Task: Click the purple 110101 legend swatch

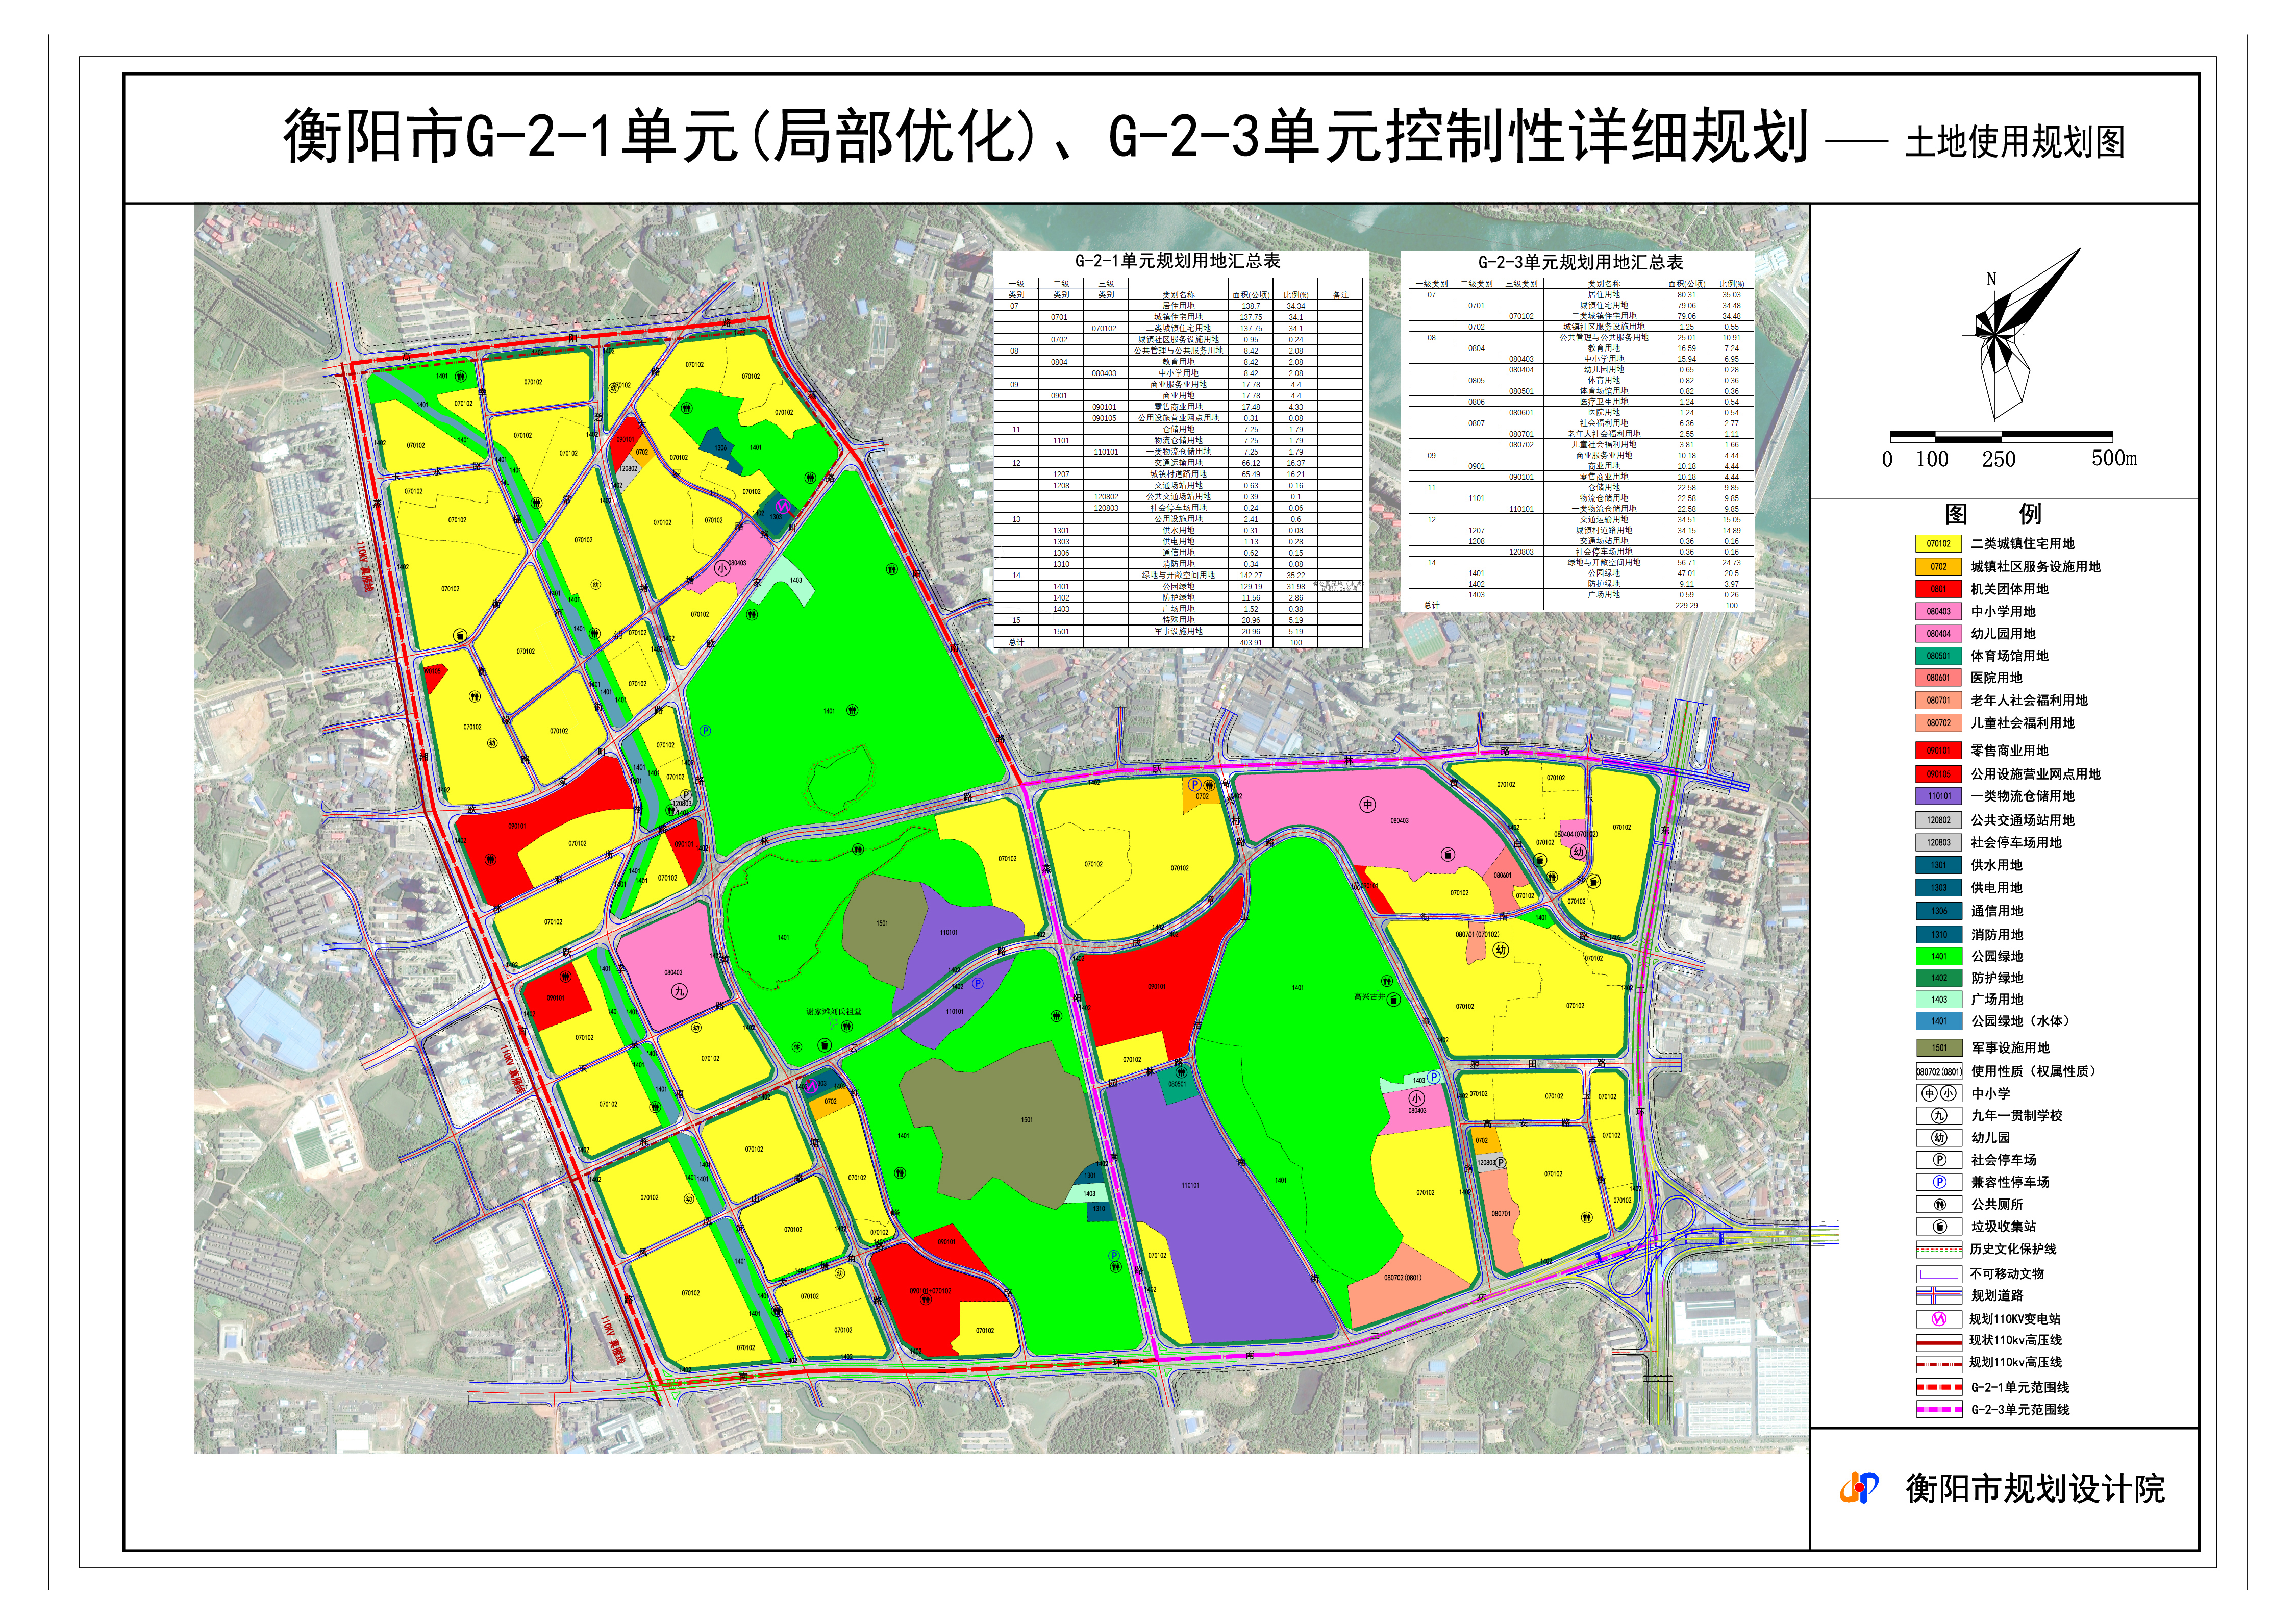Action: tap(1938, 797)
